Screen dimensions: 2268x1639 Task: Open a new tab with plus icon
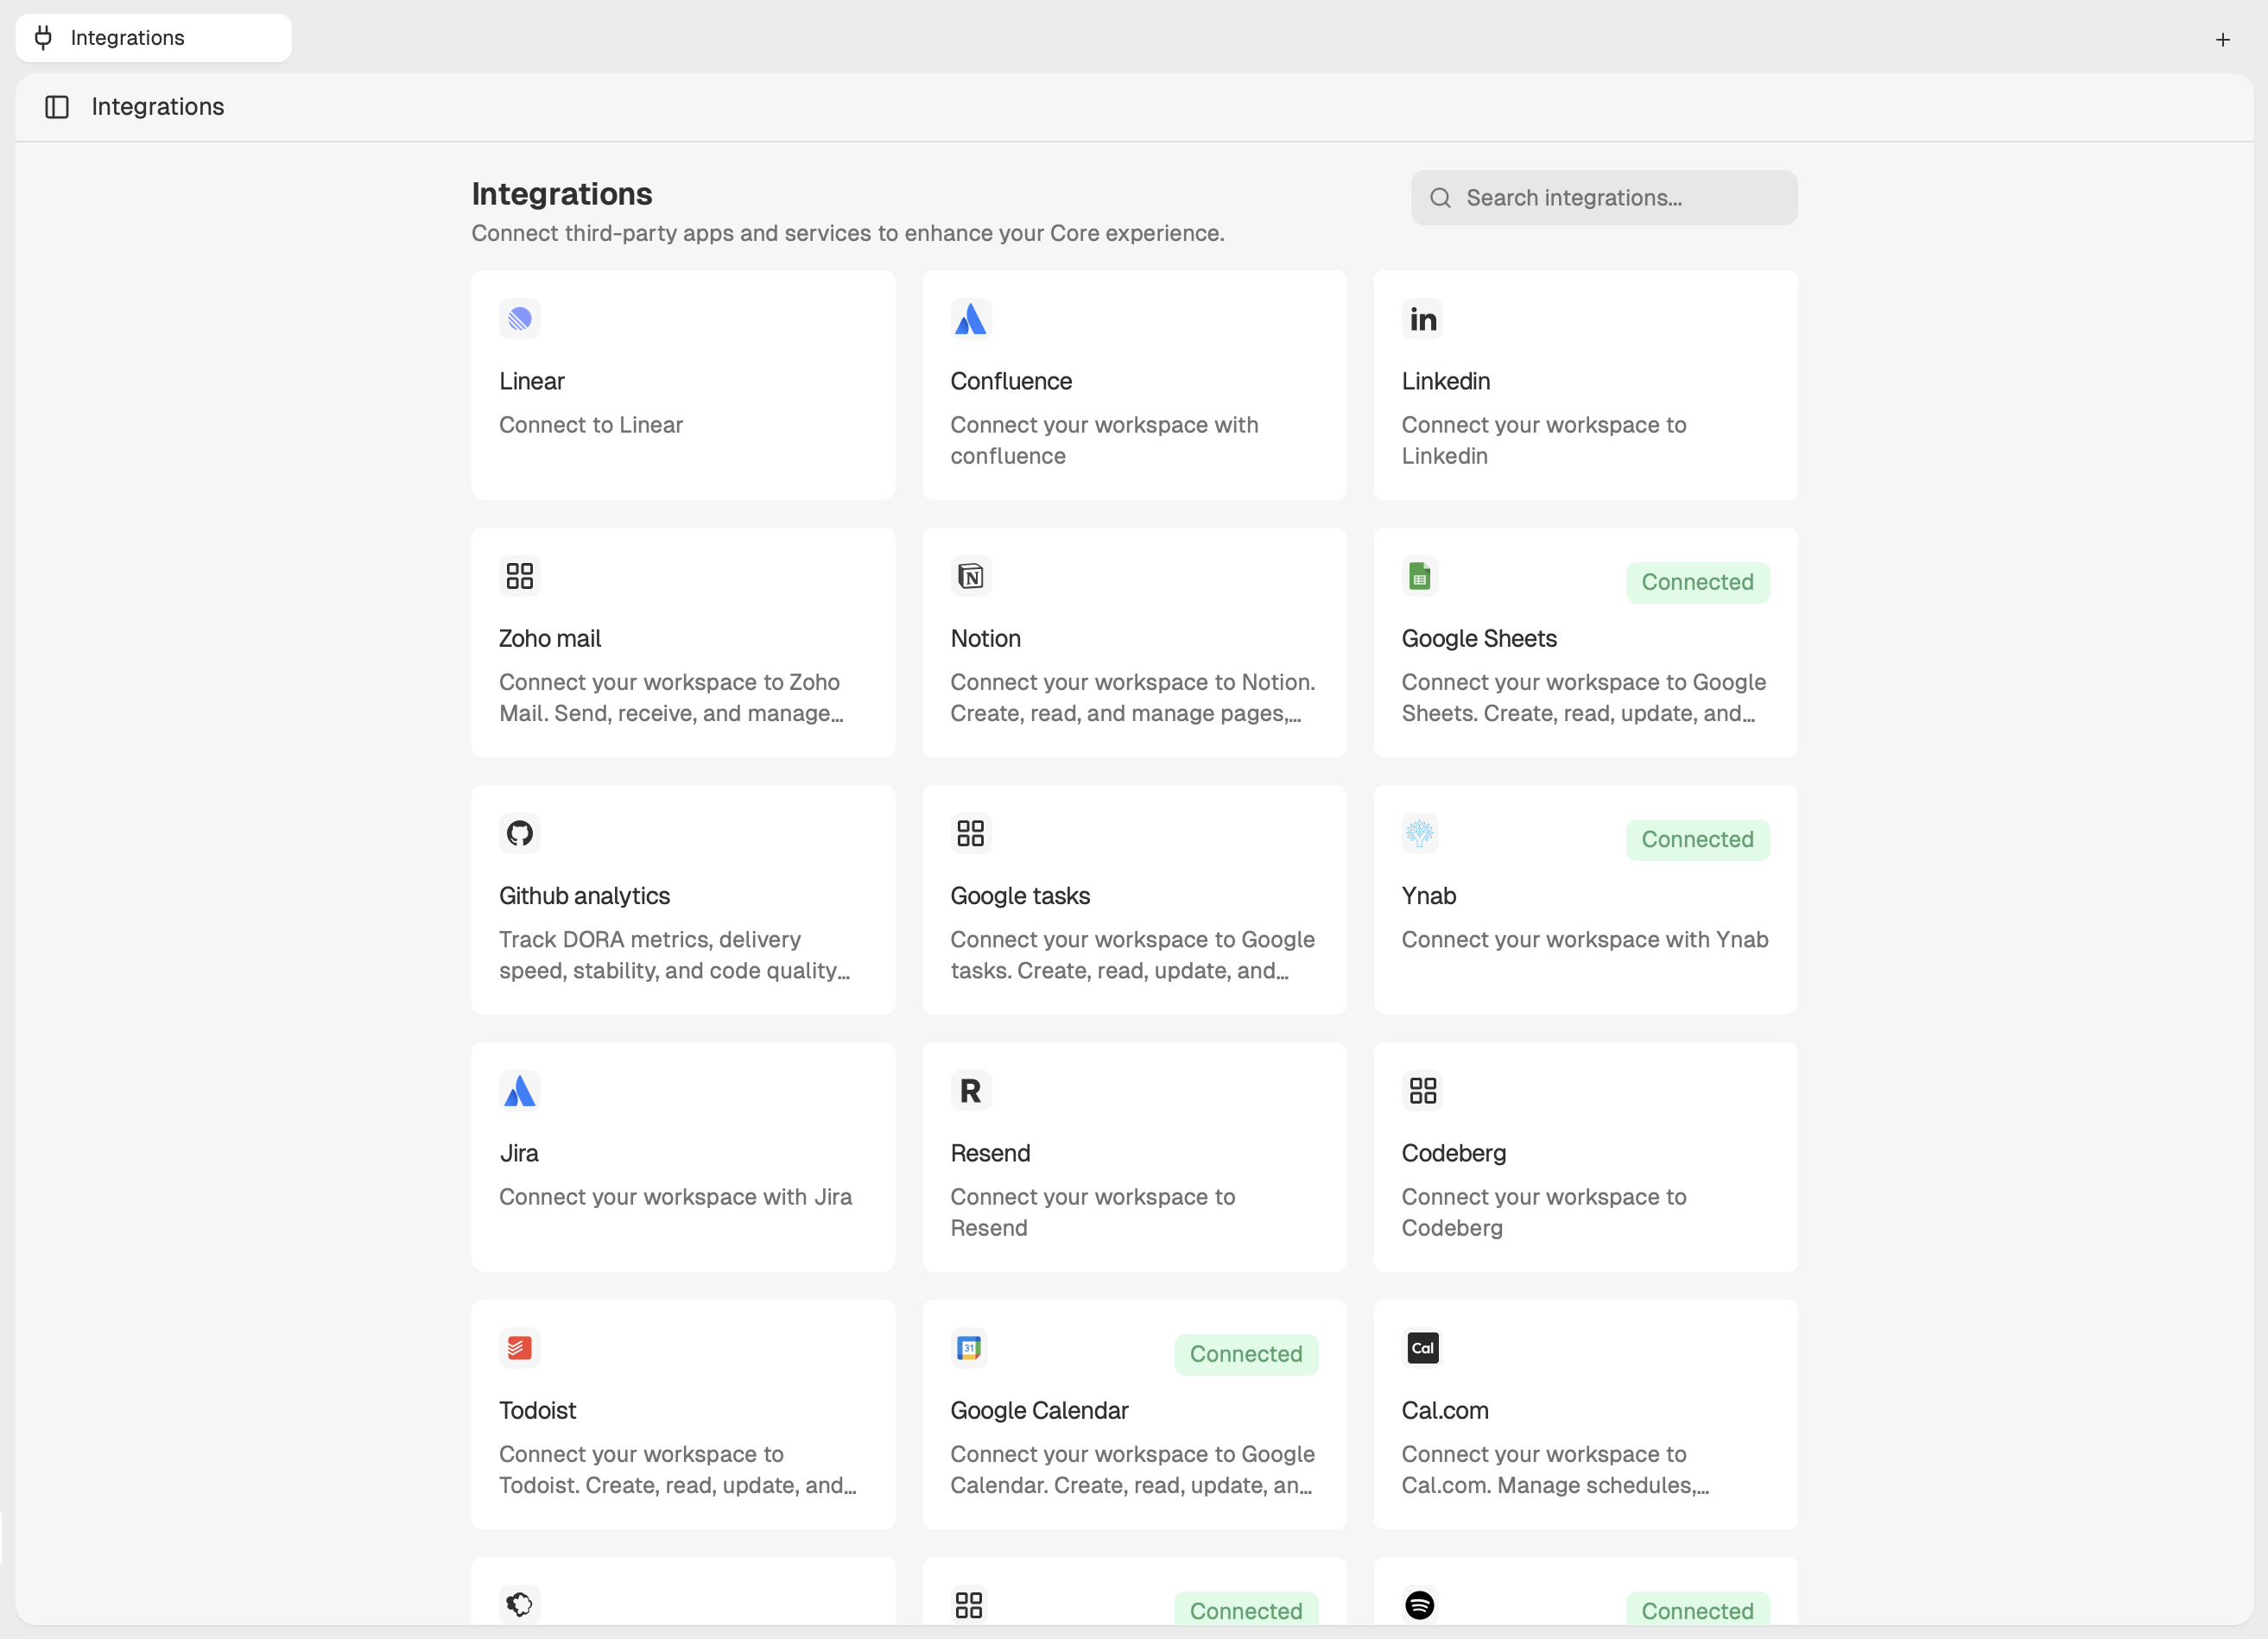(2222, 40)
